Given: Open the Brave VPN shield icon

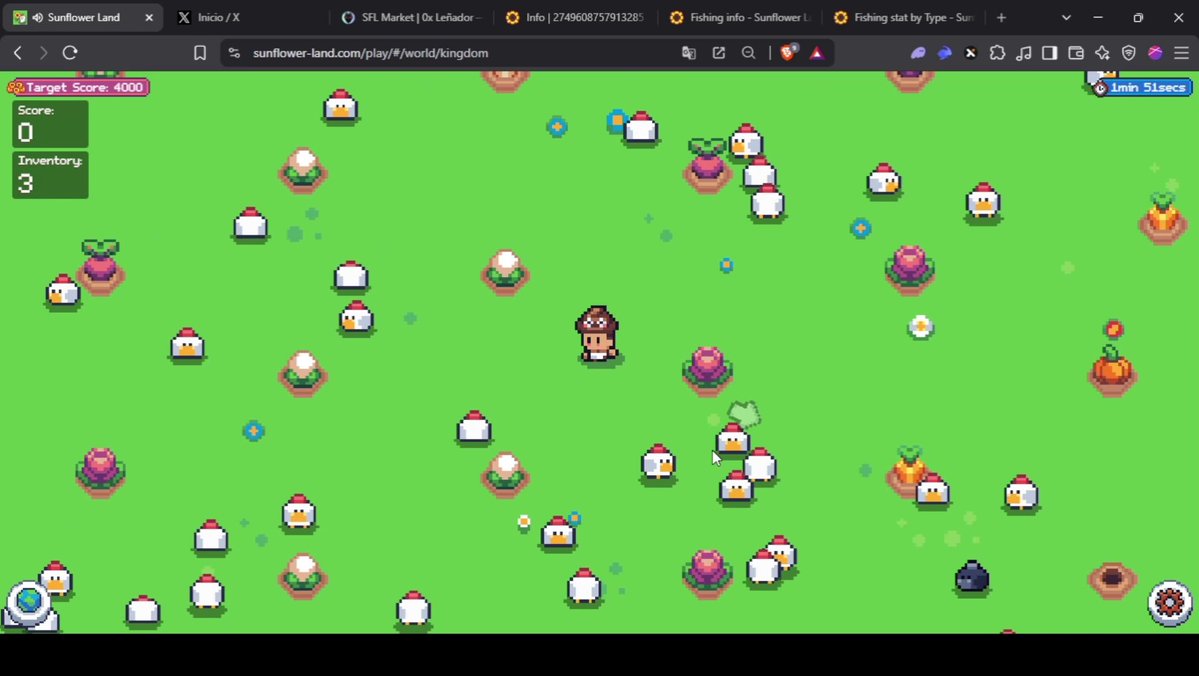Looking at the screenshot, I should (x=1129, y=53).
